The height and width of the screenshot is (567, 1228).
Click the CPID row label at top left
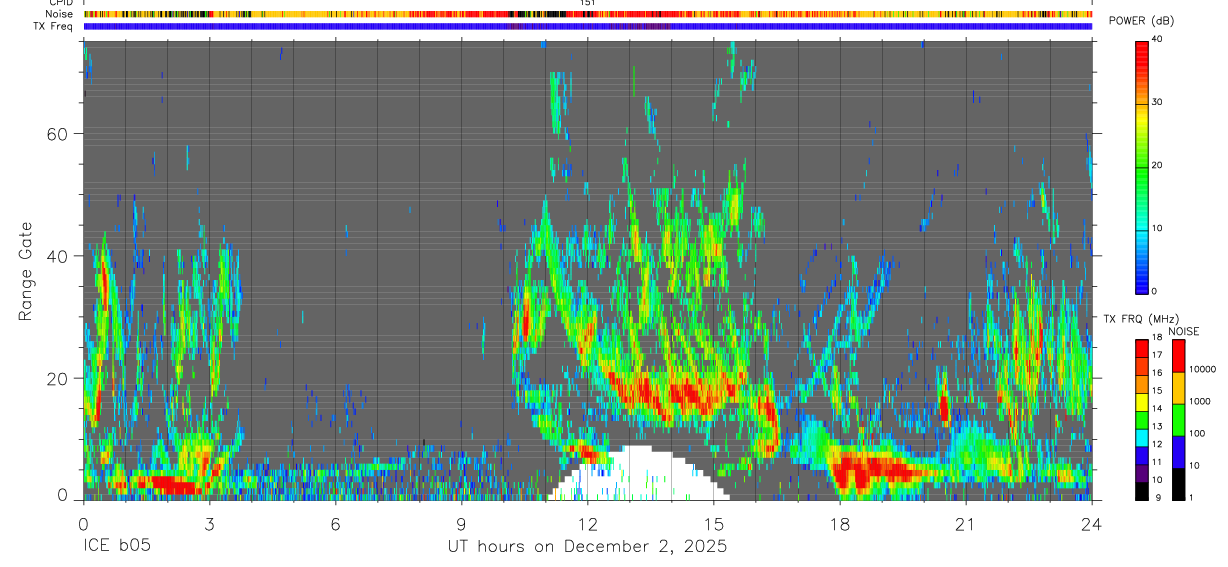tap(62, 3)
